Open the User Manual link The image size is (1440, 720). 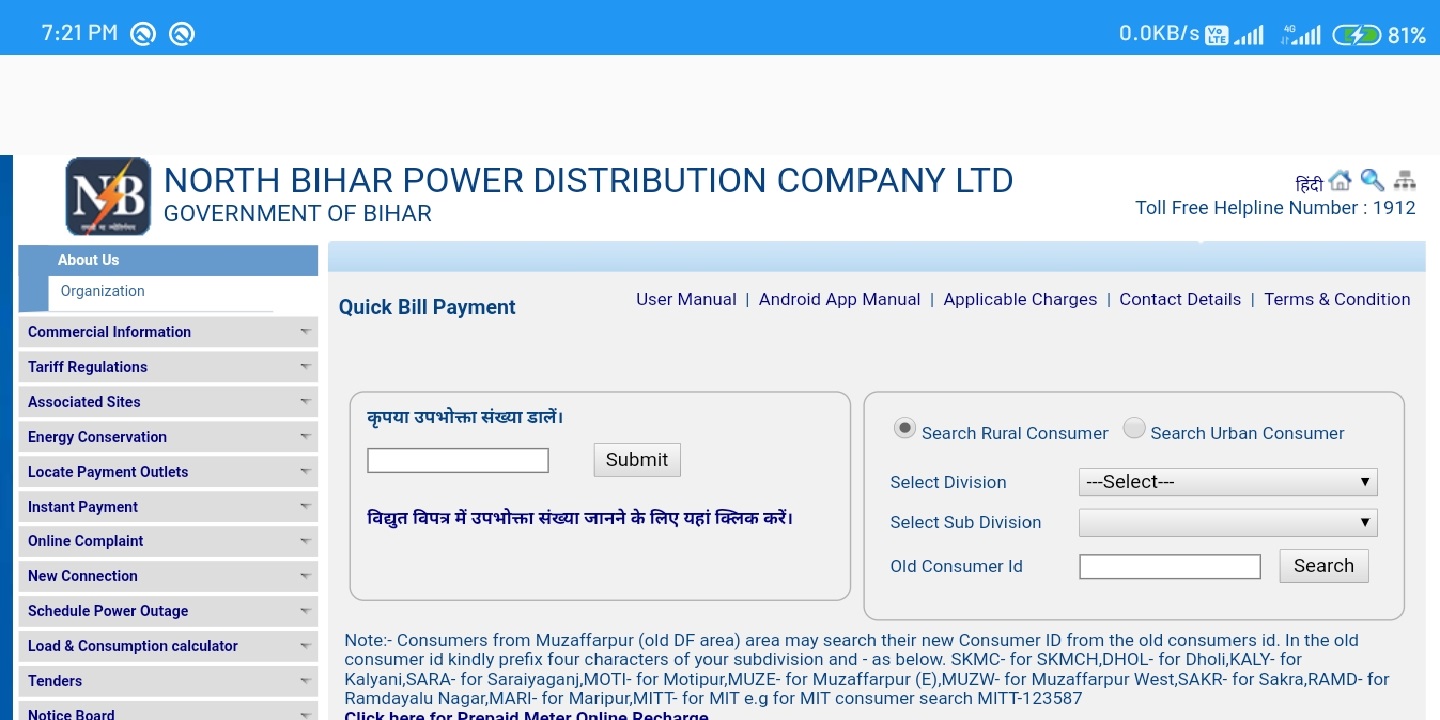point(686,299)
